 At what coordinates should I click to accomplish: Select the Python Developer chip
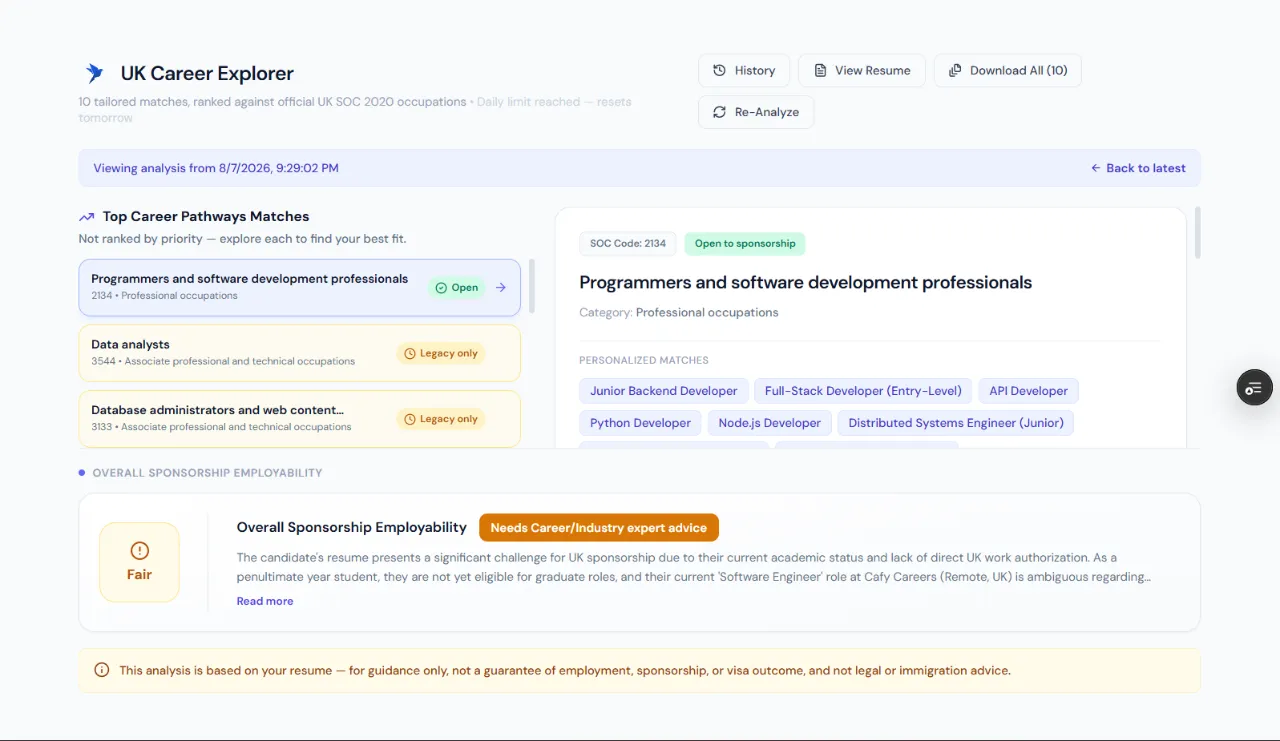pyautogui.click(x=641, y=423)
